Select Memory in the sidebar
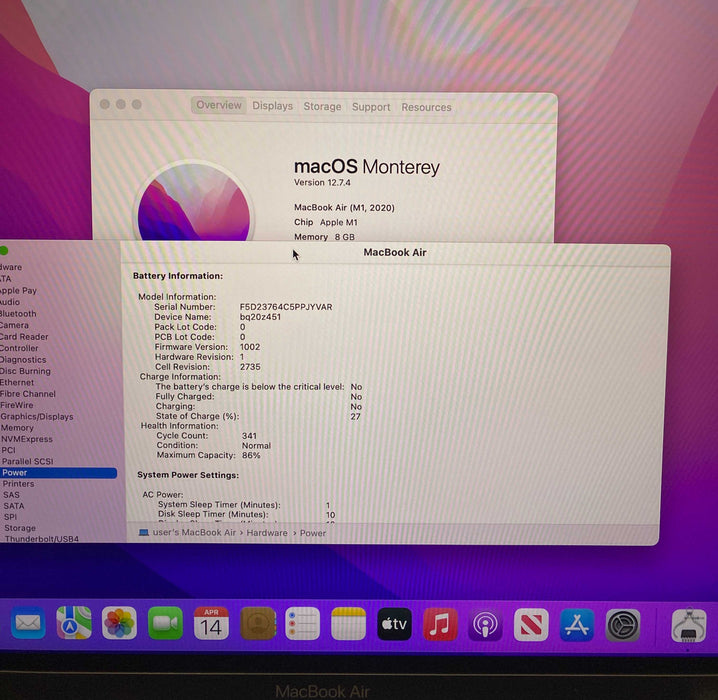The width and height of the screenshot is (718, 700). (17, 428)
